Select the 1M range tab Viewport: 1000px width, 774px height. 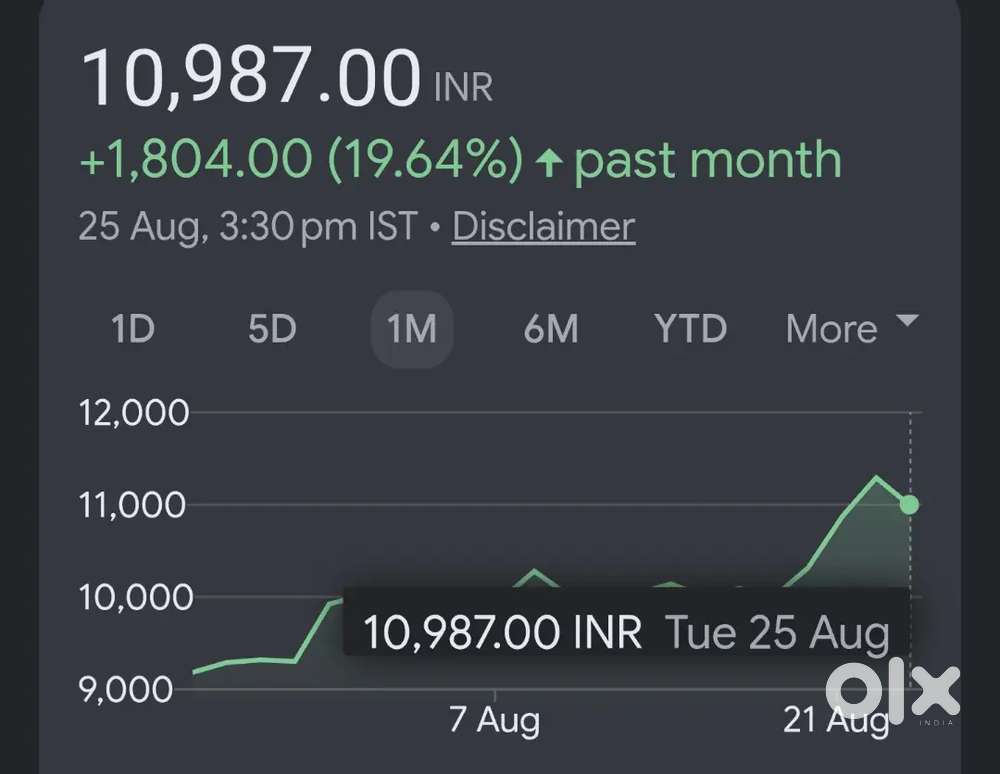[x=412, y=329]
